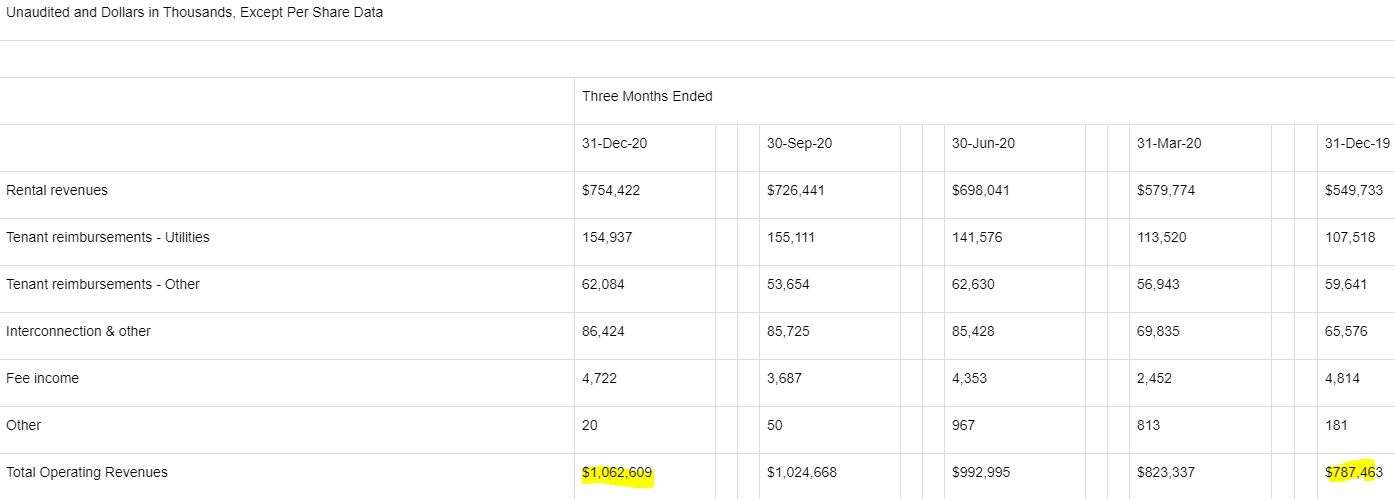
Task: Click the fee income value 4,353
Action: coord(970,378)
